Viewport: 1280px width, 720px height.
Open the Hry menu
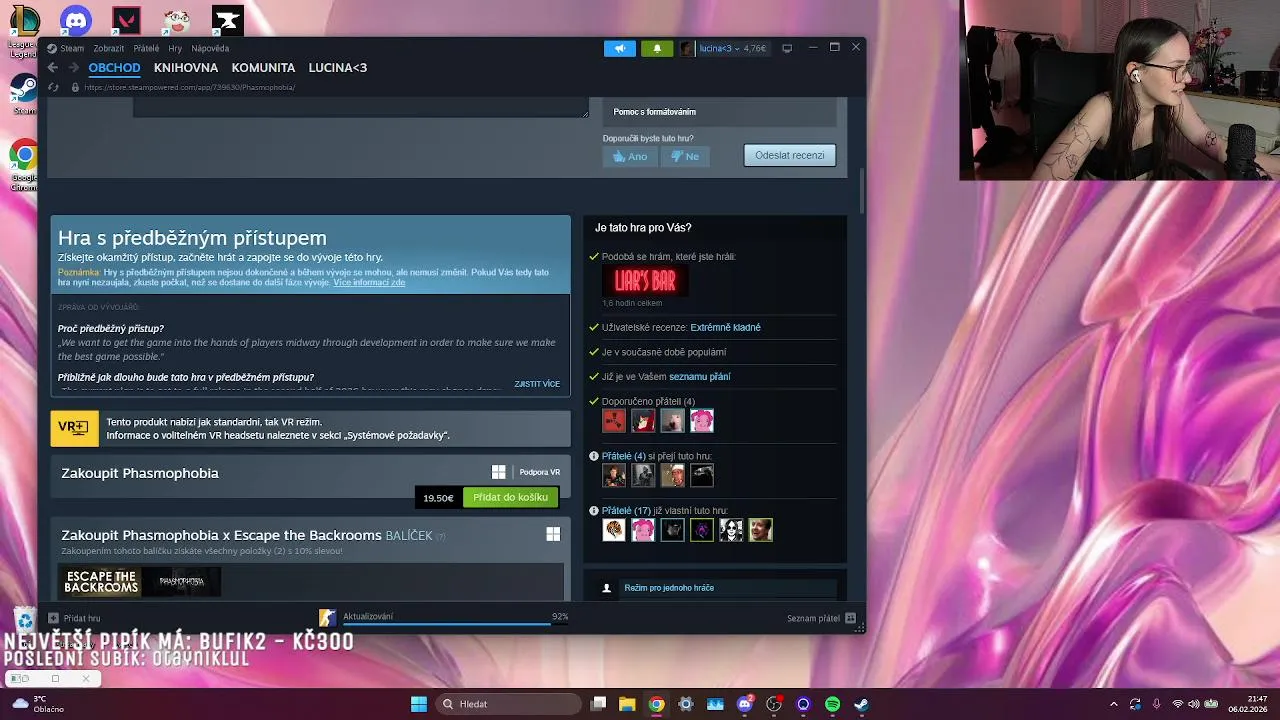(x=175, y=48)
